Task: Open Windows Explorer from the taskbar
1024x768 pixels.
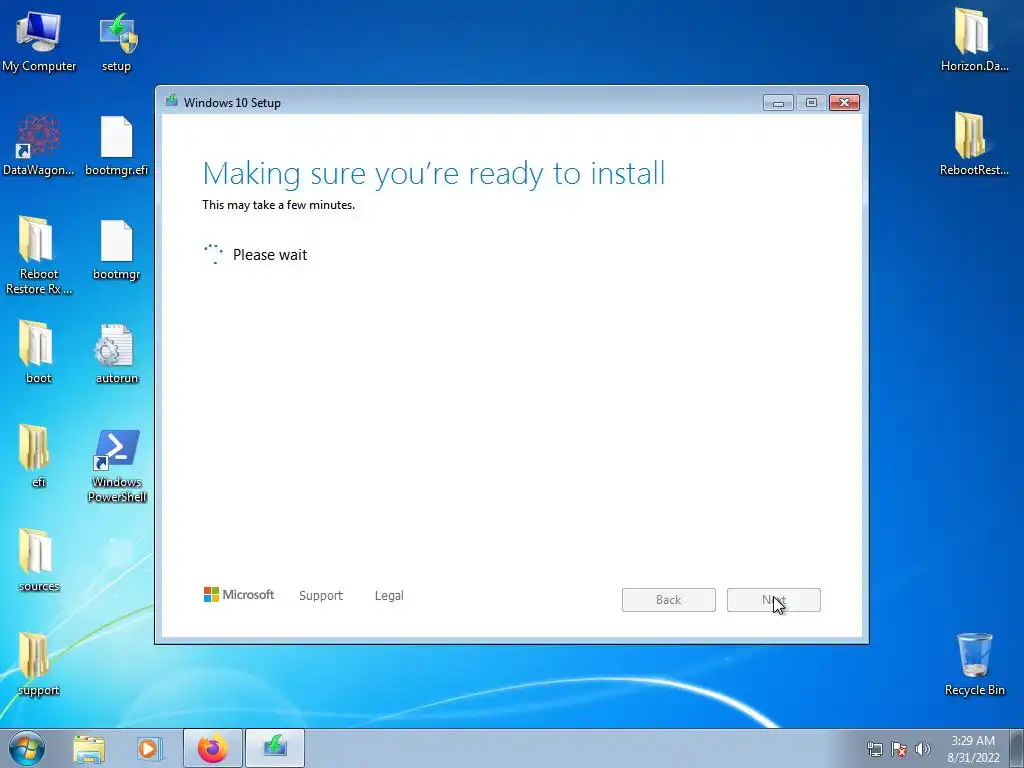Action: pyautogui.click(x=89, y=749)
